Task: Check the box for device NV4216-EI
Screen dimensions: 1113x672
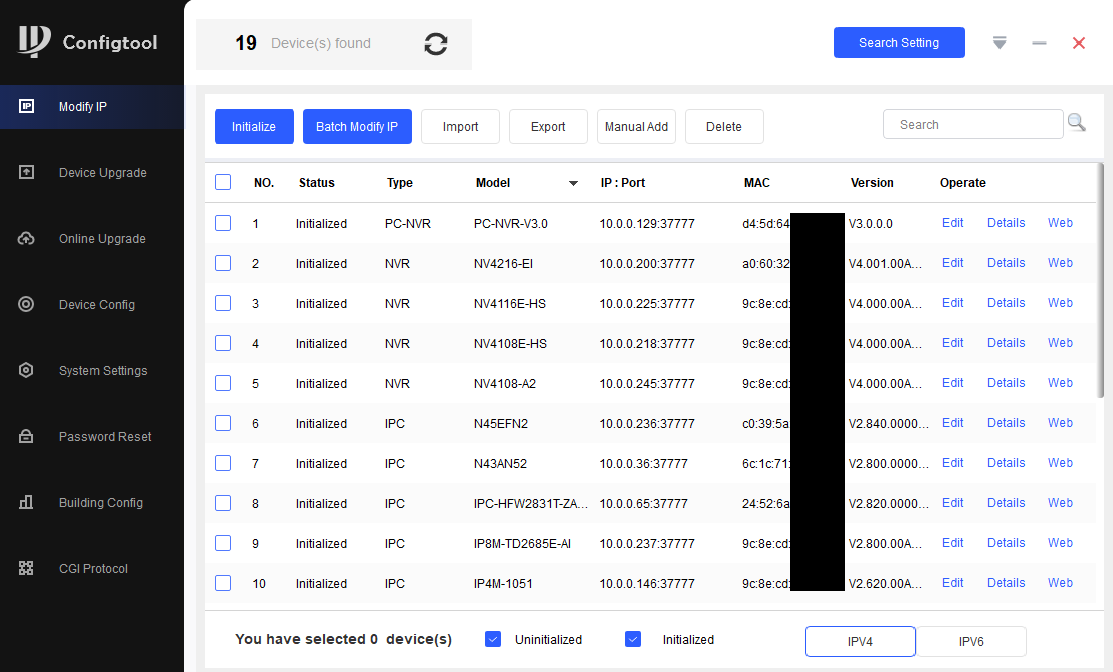Action: (x=223, y=263)
